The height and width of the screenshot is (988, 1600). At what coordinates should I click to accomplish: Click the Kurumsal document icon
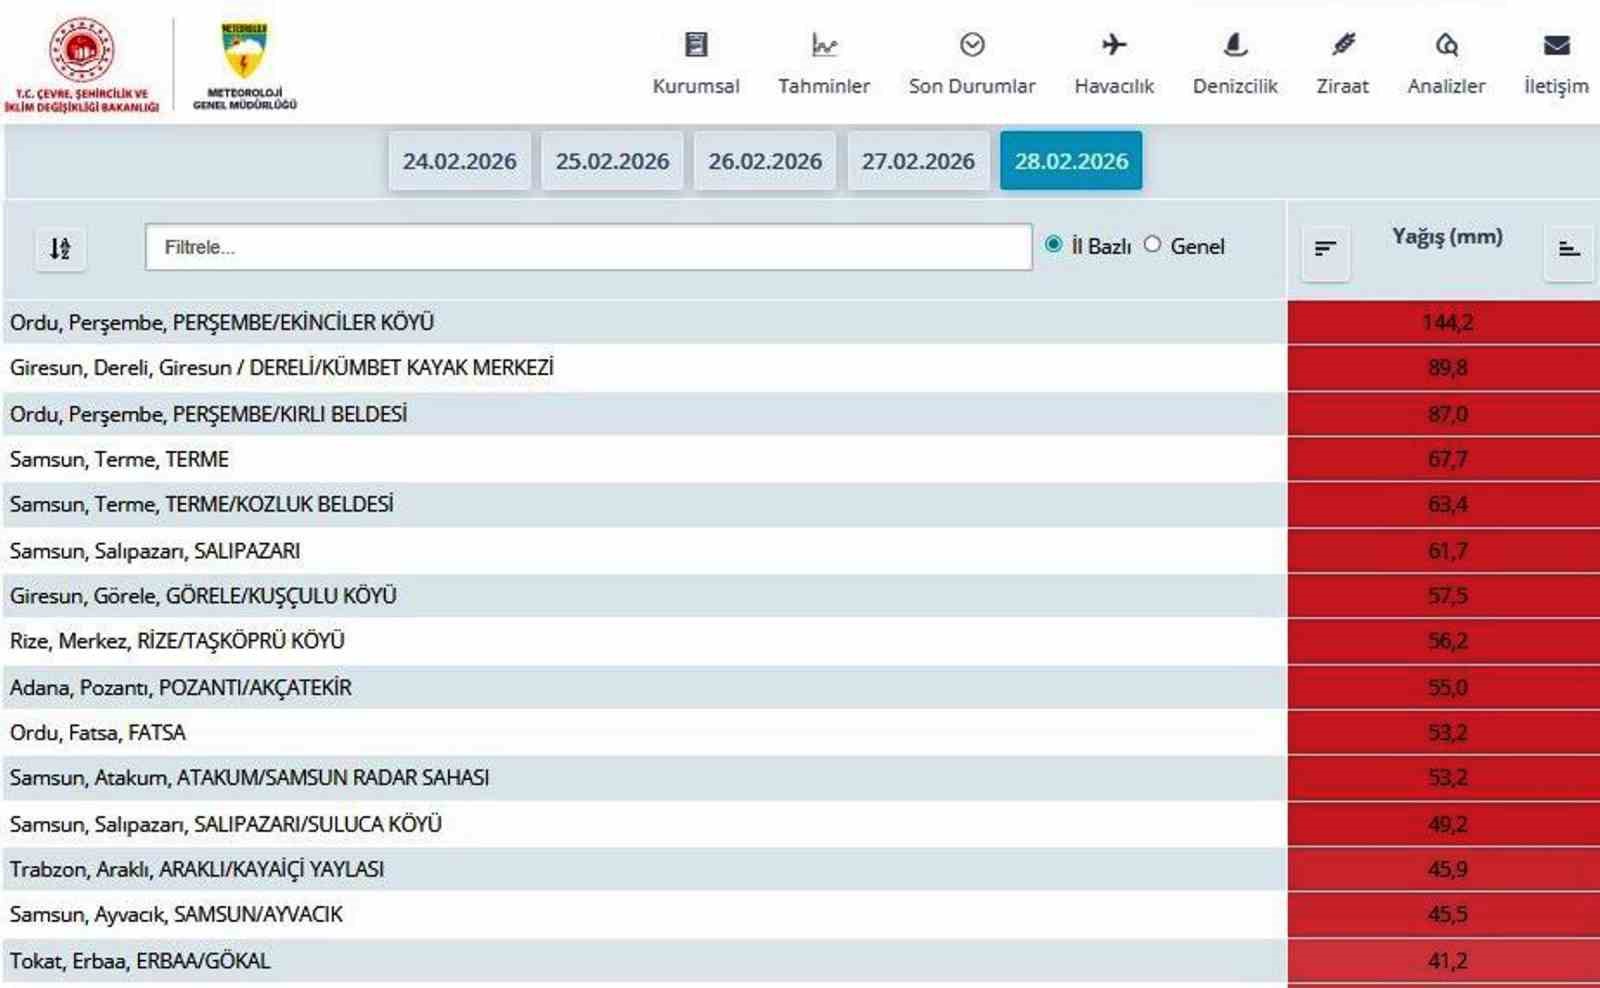click(x=695, y=43)
